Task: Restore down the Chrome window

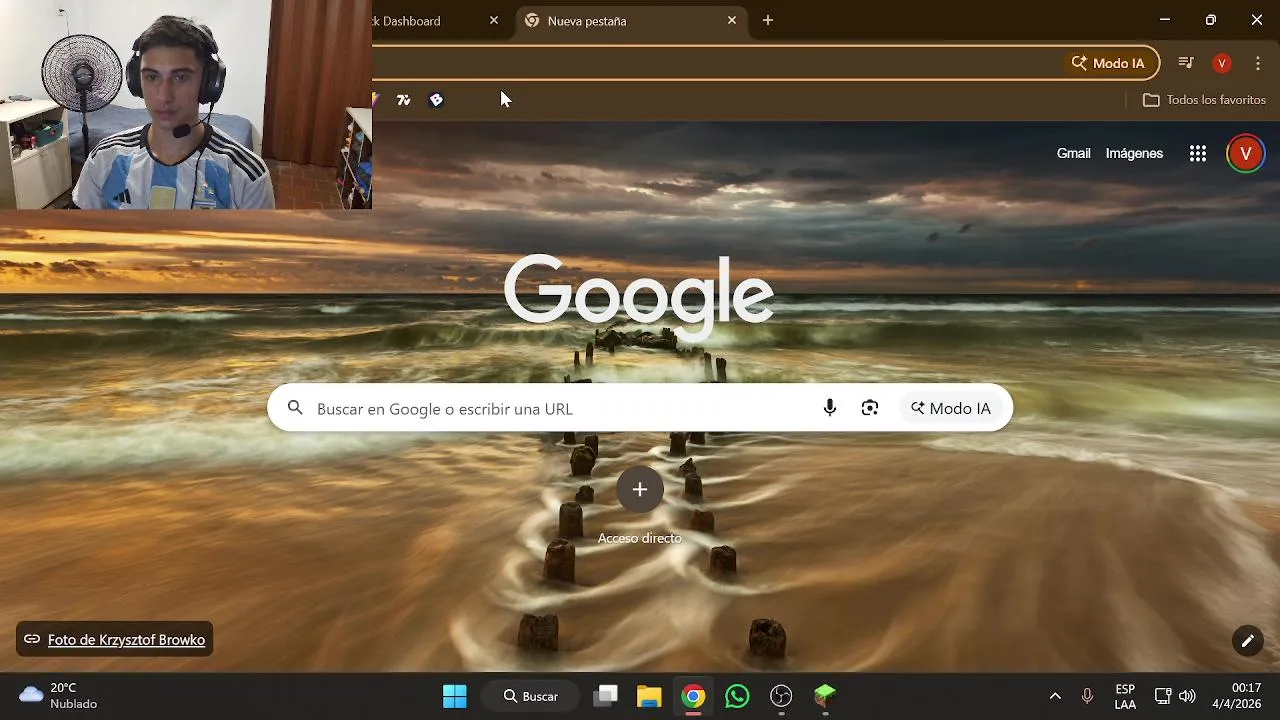Action: tap(1211, 20)
